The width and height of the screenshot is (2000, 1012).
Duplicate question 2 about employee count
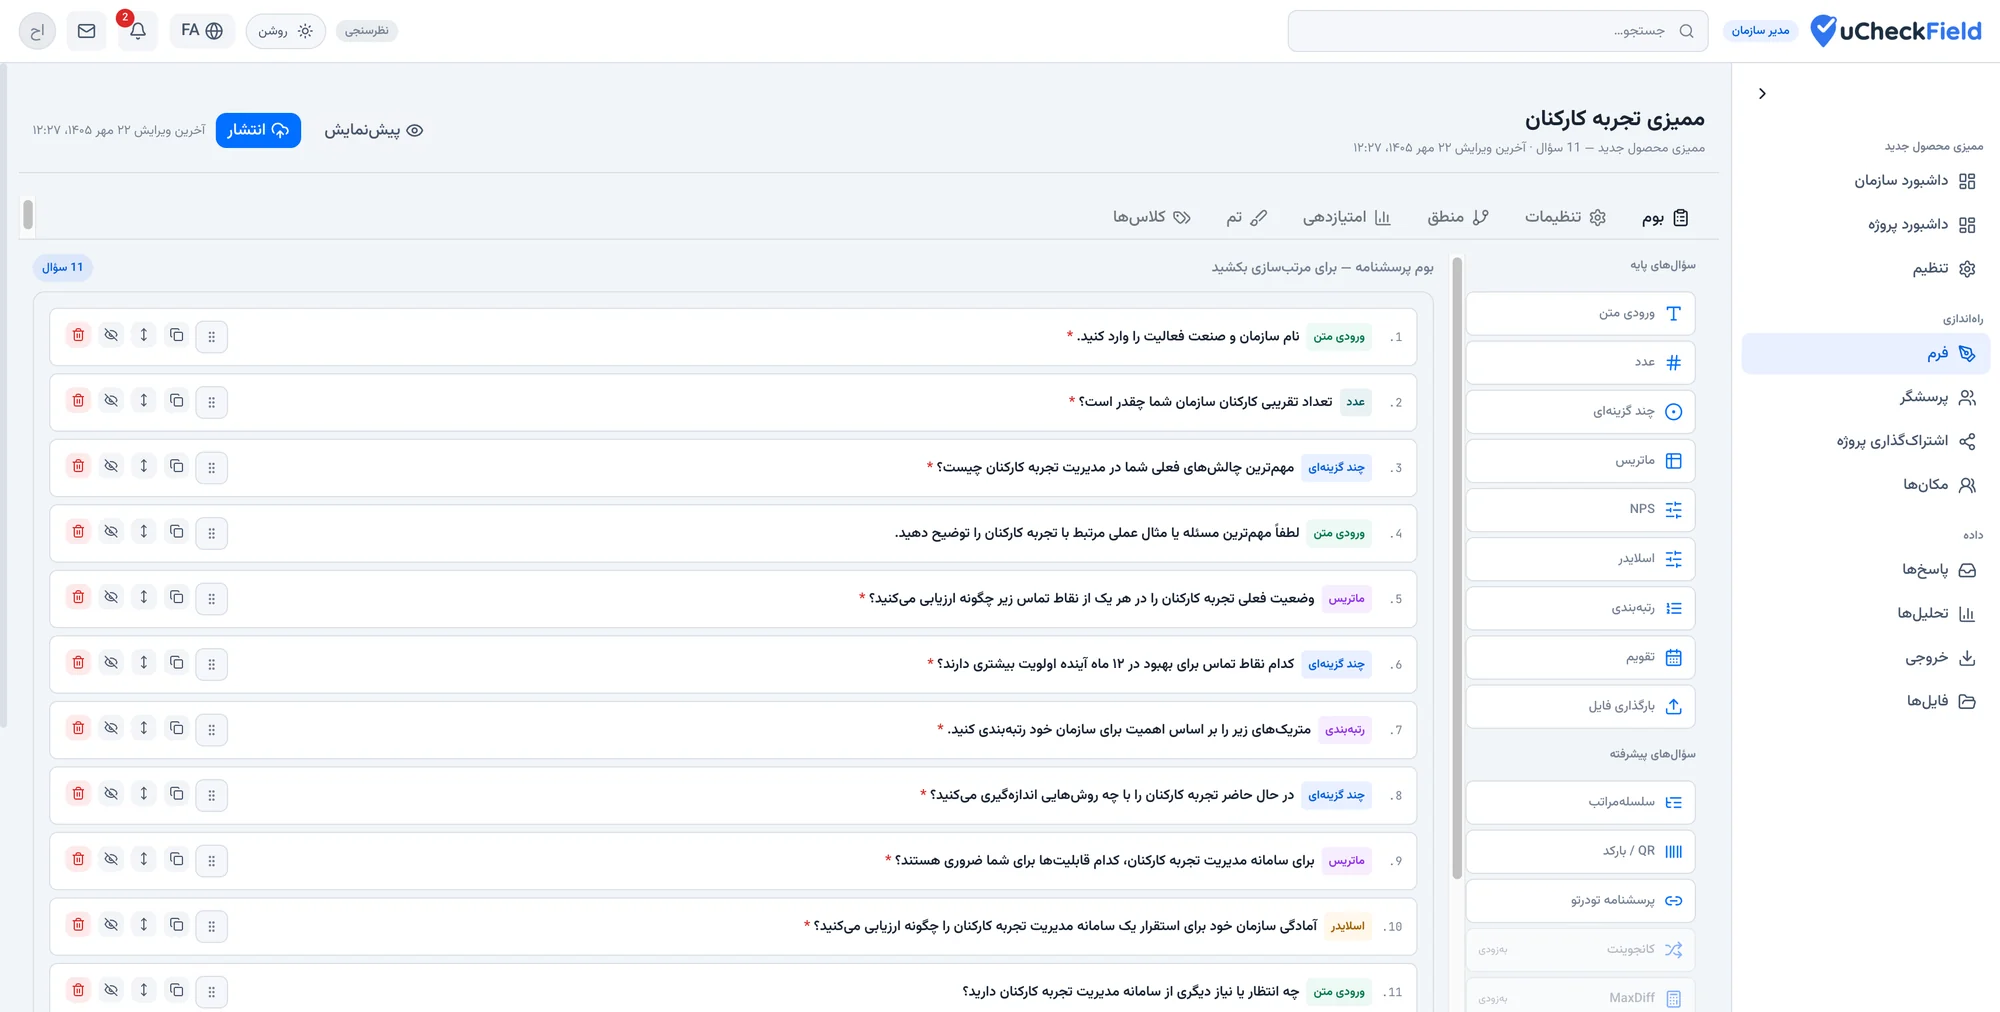pos(177,400)
